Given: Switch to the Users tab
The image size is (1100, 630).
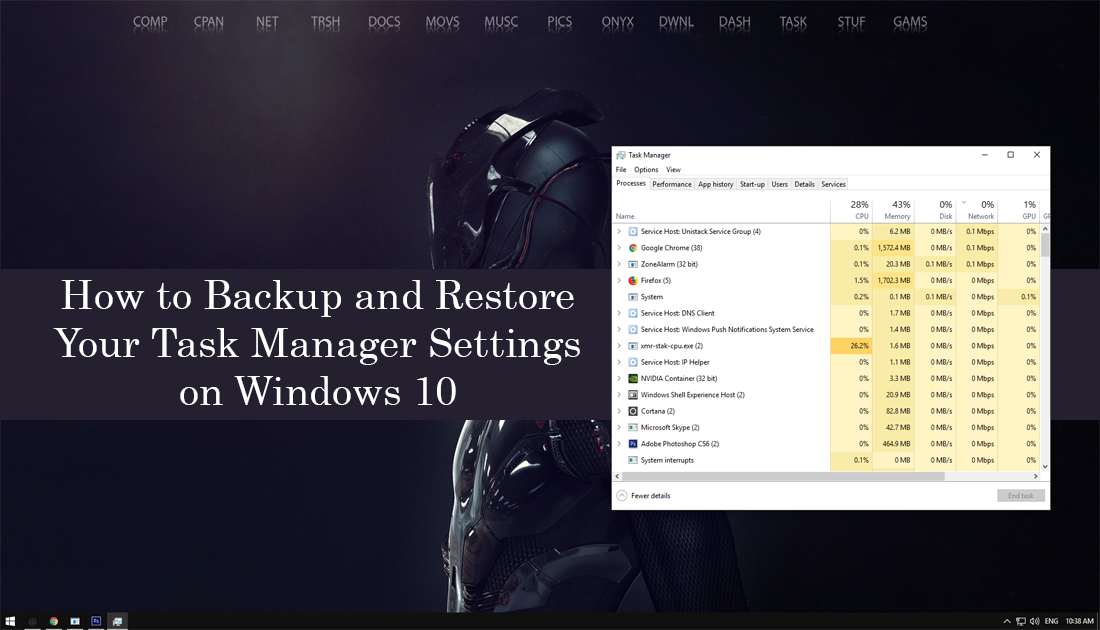Looking at the screenshot, I should pyautogui.click(x=779, y=185).
